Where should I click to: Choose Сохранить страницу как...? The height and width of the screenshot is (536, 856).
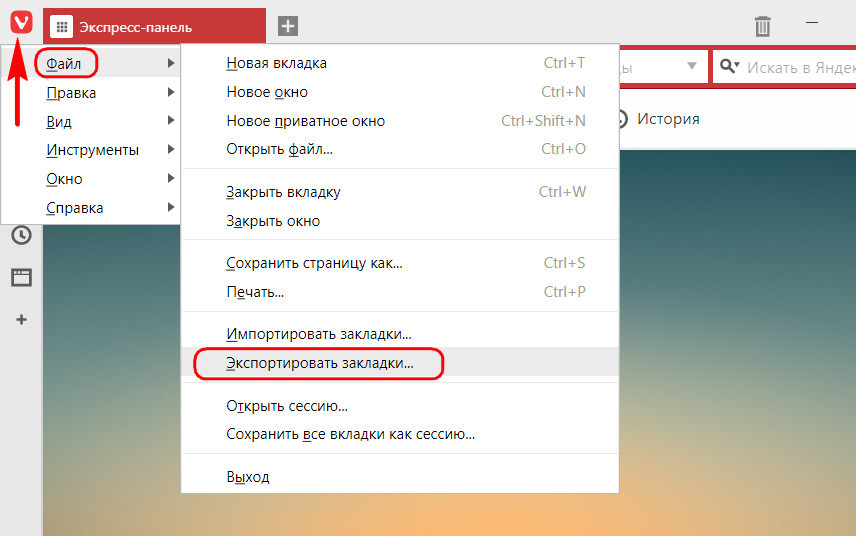400,263
